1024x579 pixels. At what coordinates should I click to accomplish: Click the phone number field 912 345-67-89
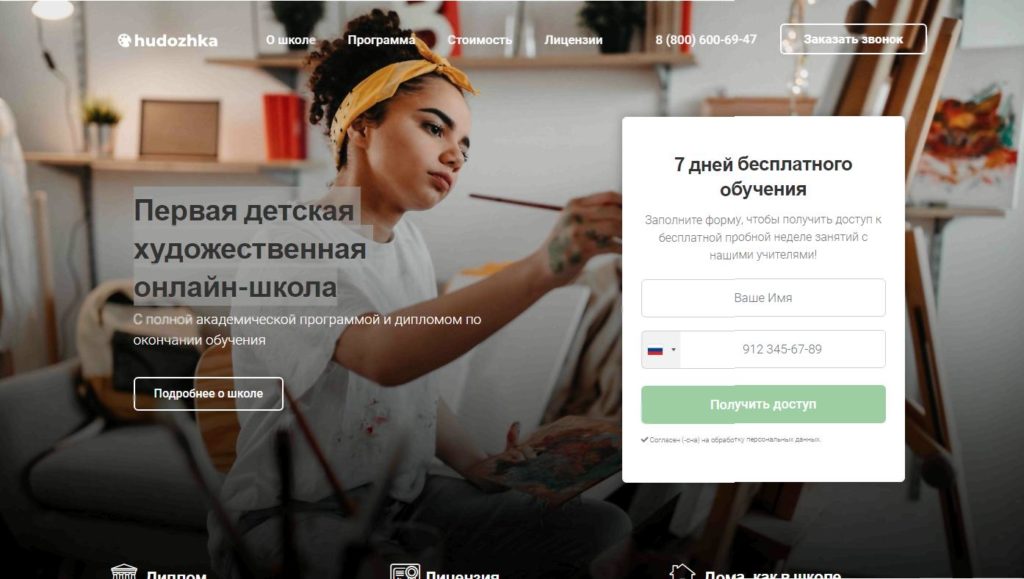coord(782,349)
